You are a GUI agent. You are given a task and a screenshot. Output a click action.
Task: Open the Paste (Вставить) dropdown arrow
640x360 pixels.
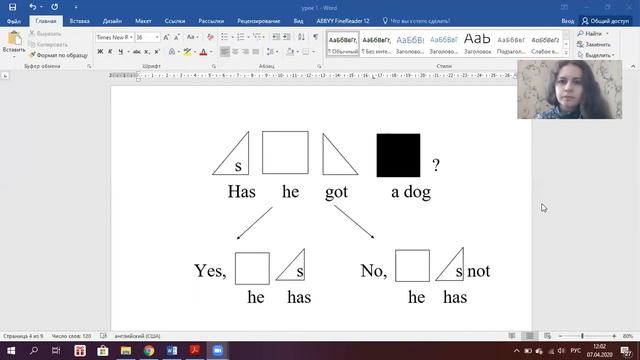(14, 56)
